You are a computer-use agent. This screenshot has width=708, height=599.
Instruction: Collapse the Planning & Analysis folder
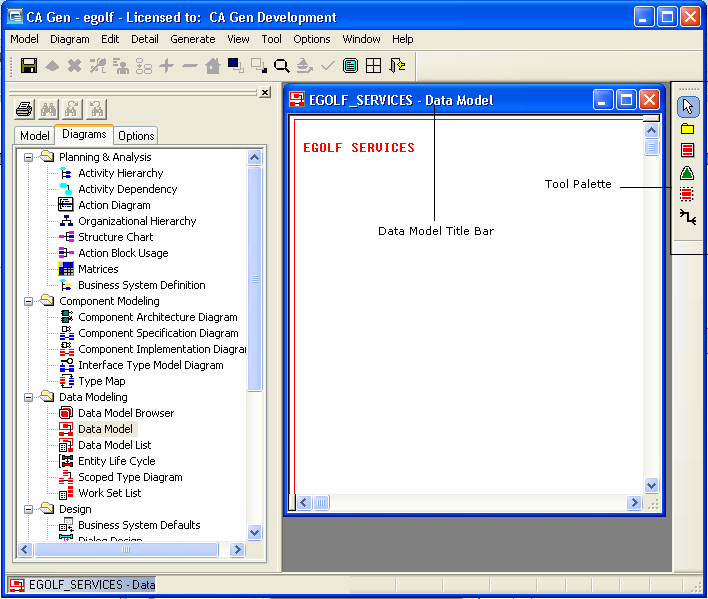coord(28,158)
